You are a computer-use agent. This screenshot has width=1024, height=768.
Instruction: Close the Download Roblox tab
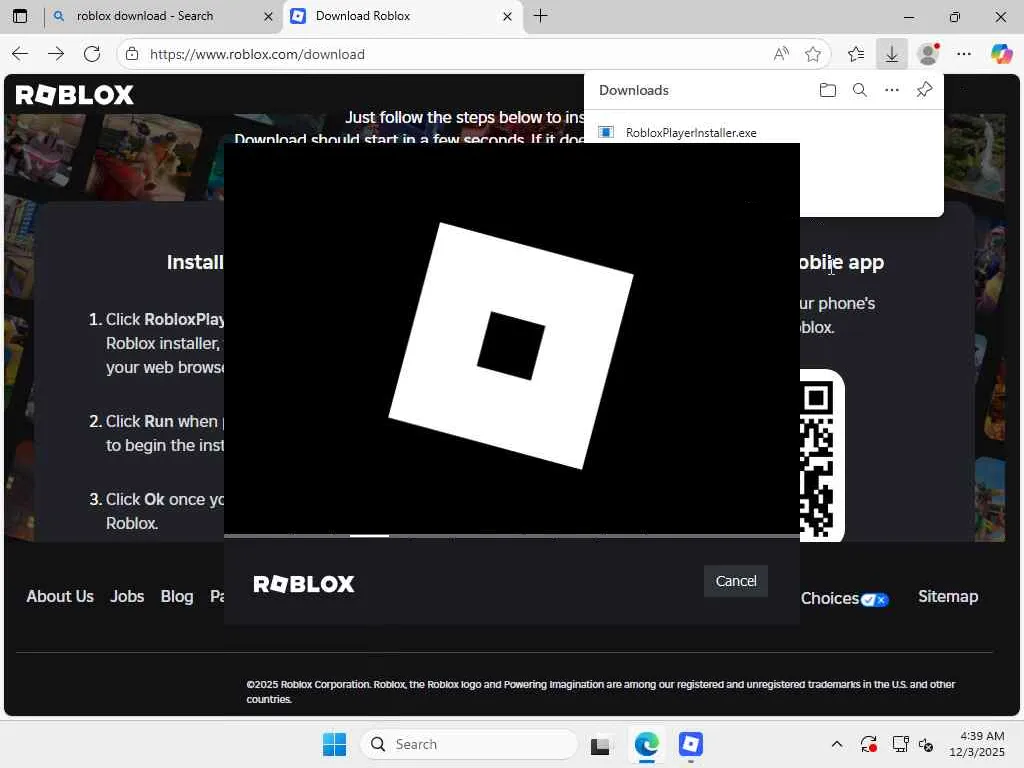(507, 17)
